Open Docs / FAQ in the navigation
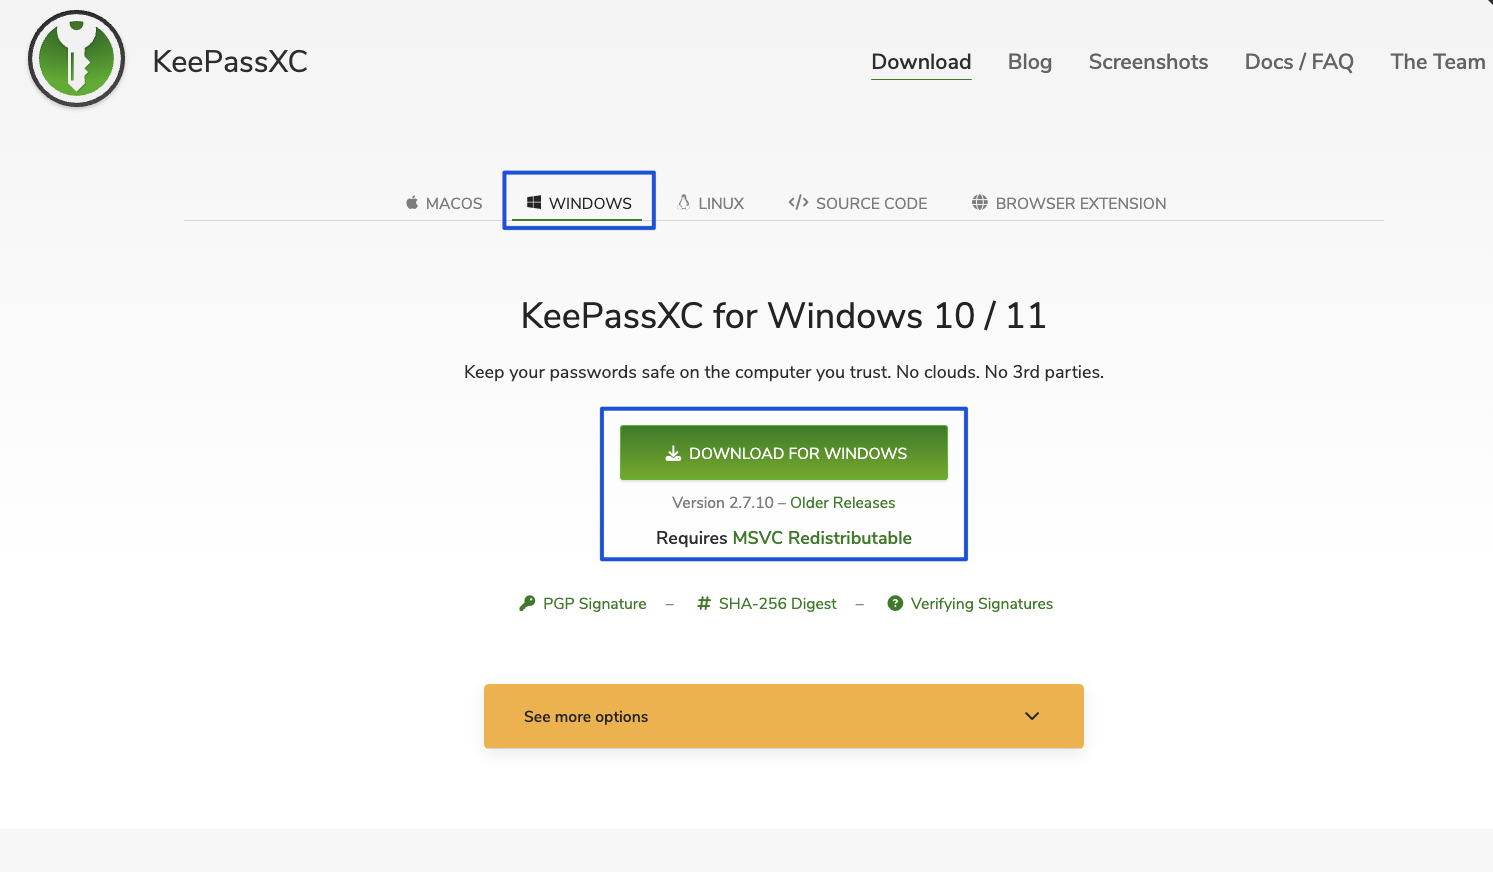 (1298, 62)
